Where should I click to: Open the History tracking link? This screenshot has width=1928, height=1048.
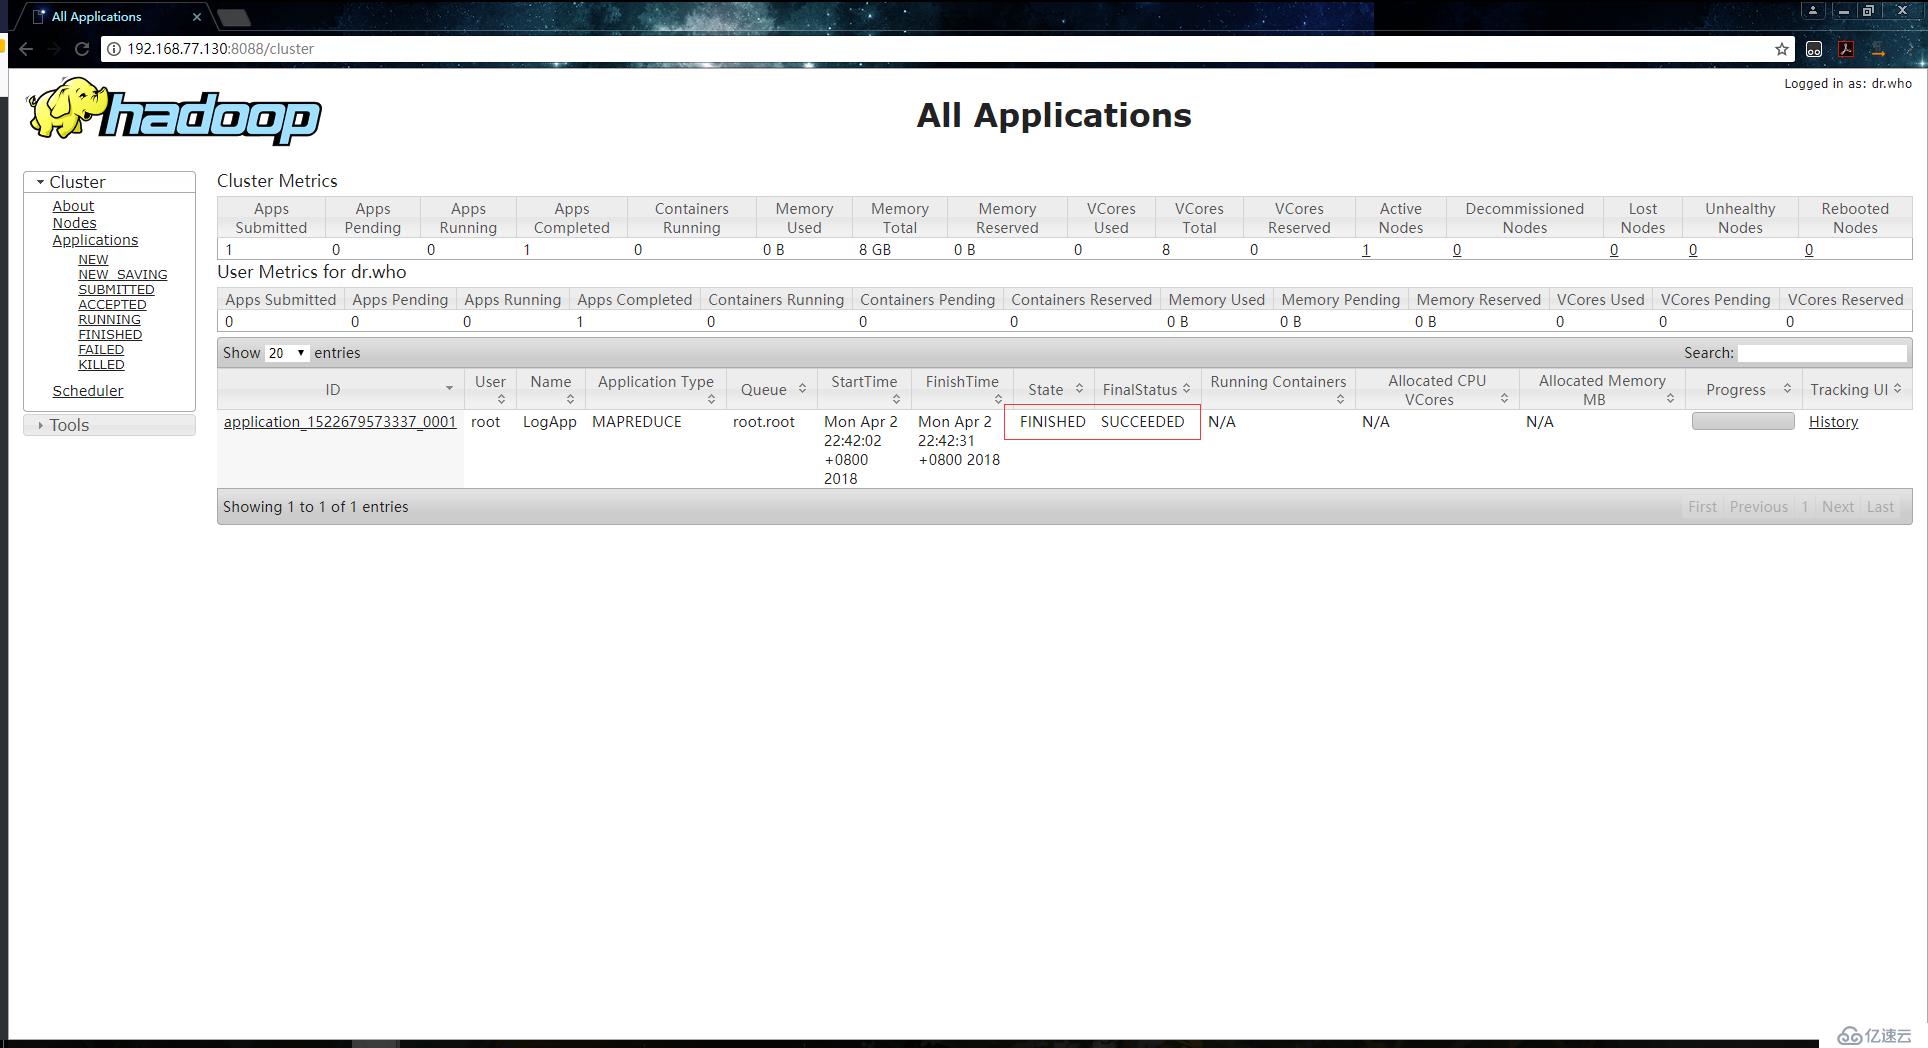point(1833,422)
